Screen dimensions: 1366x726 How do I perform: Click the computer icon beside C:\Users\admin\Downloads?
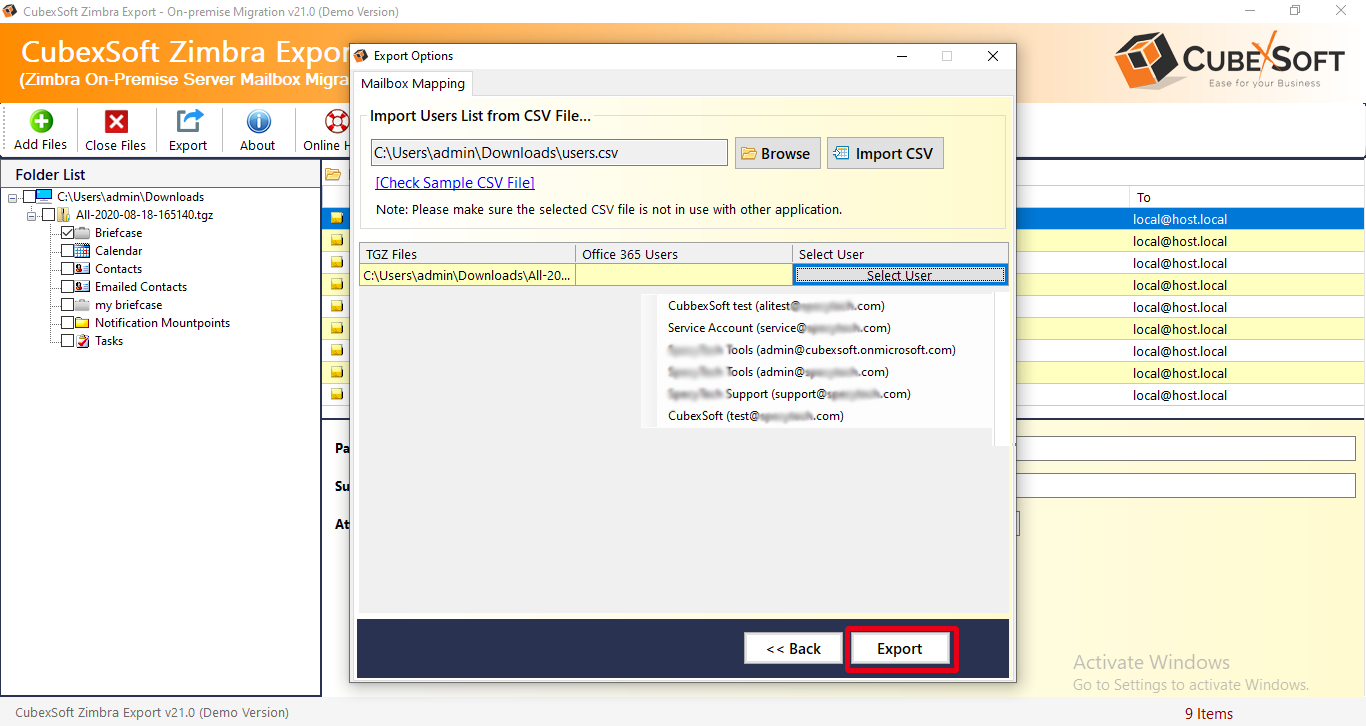tap(43, 197)
